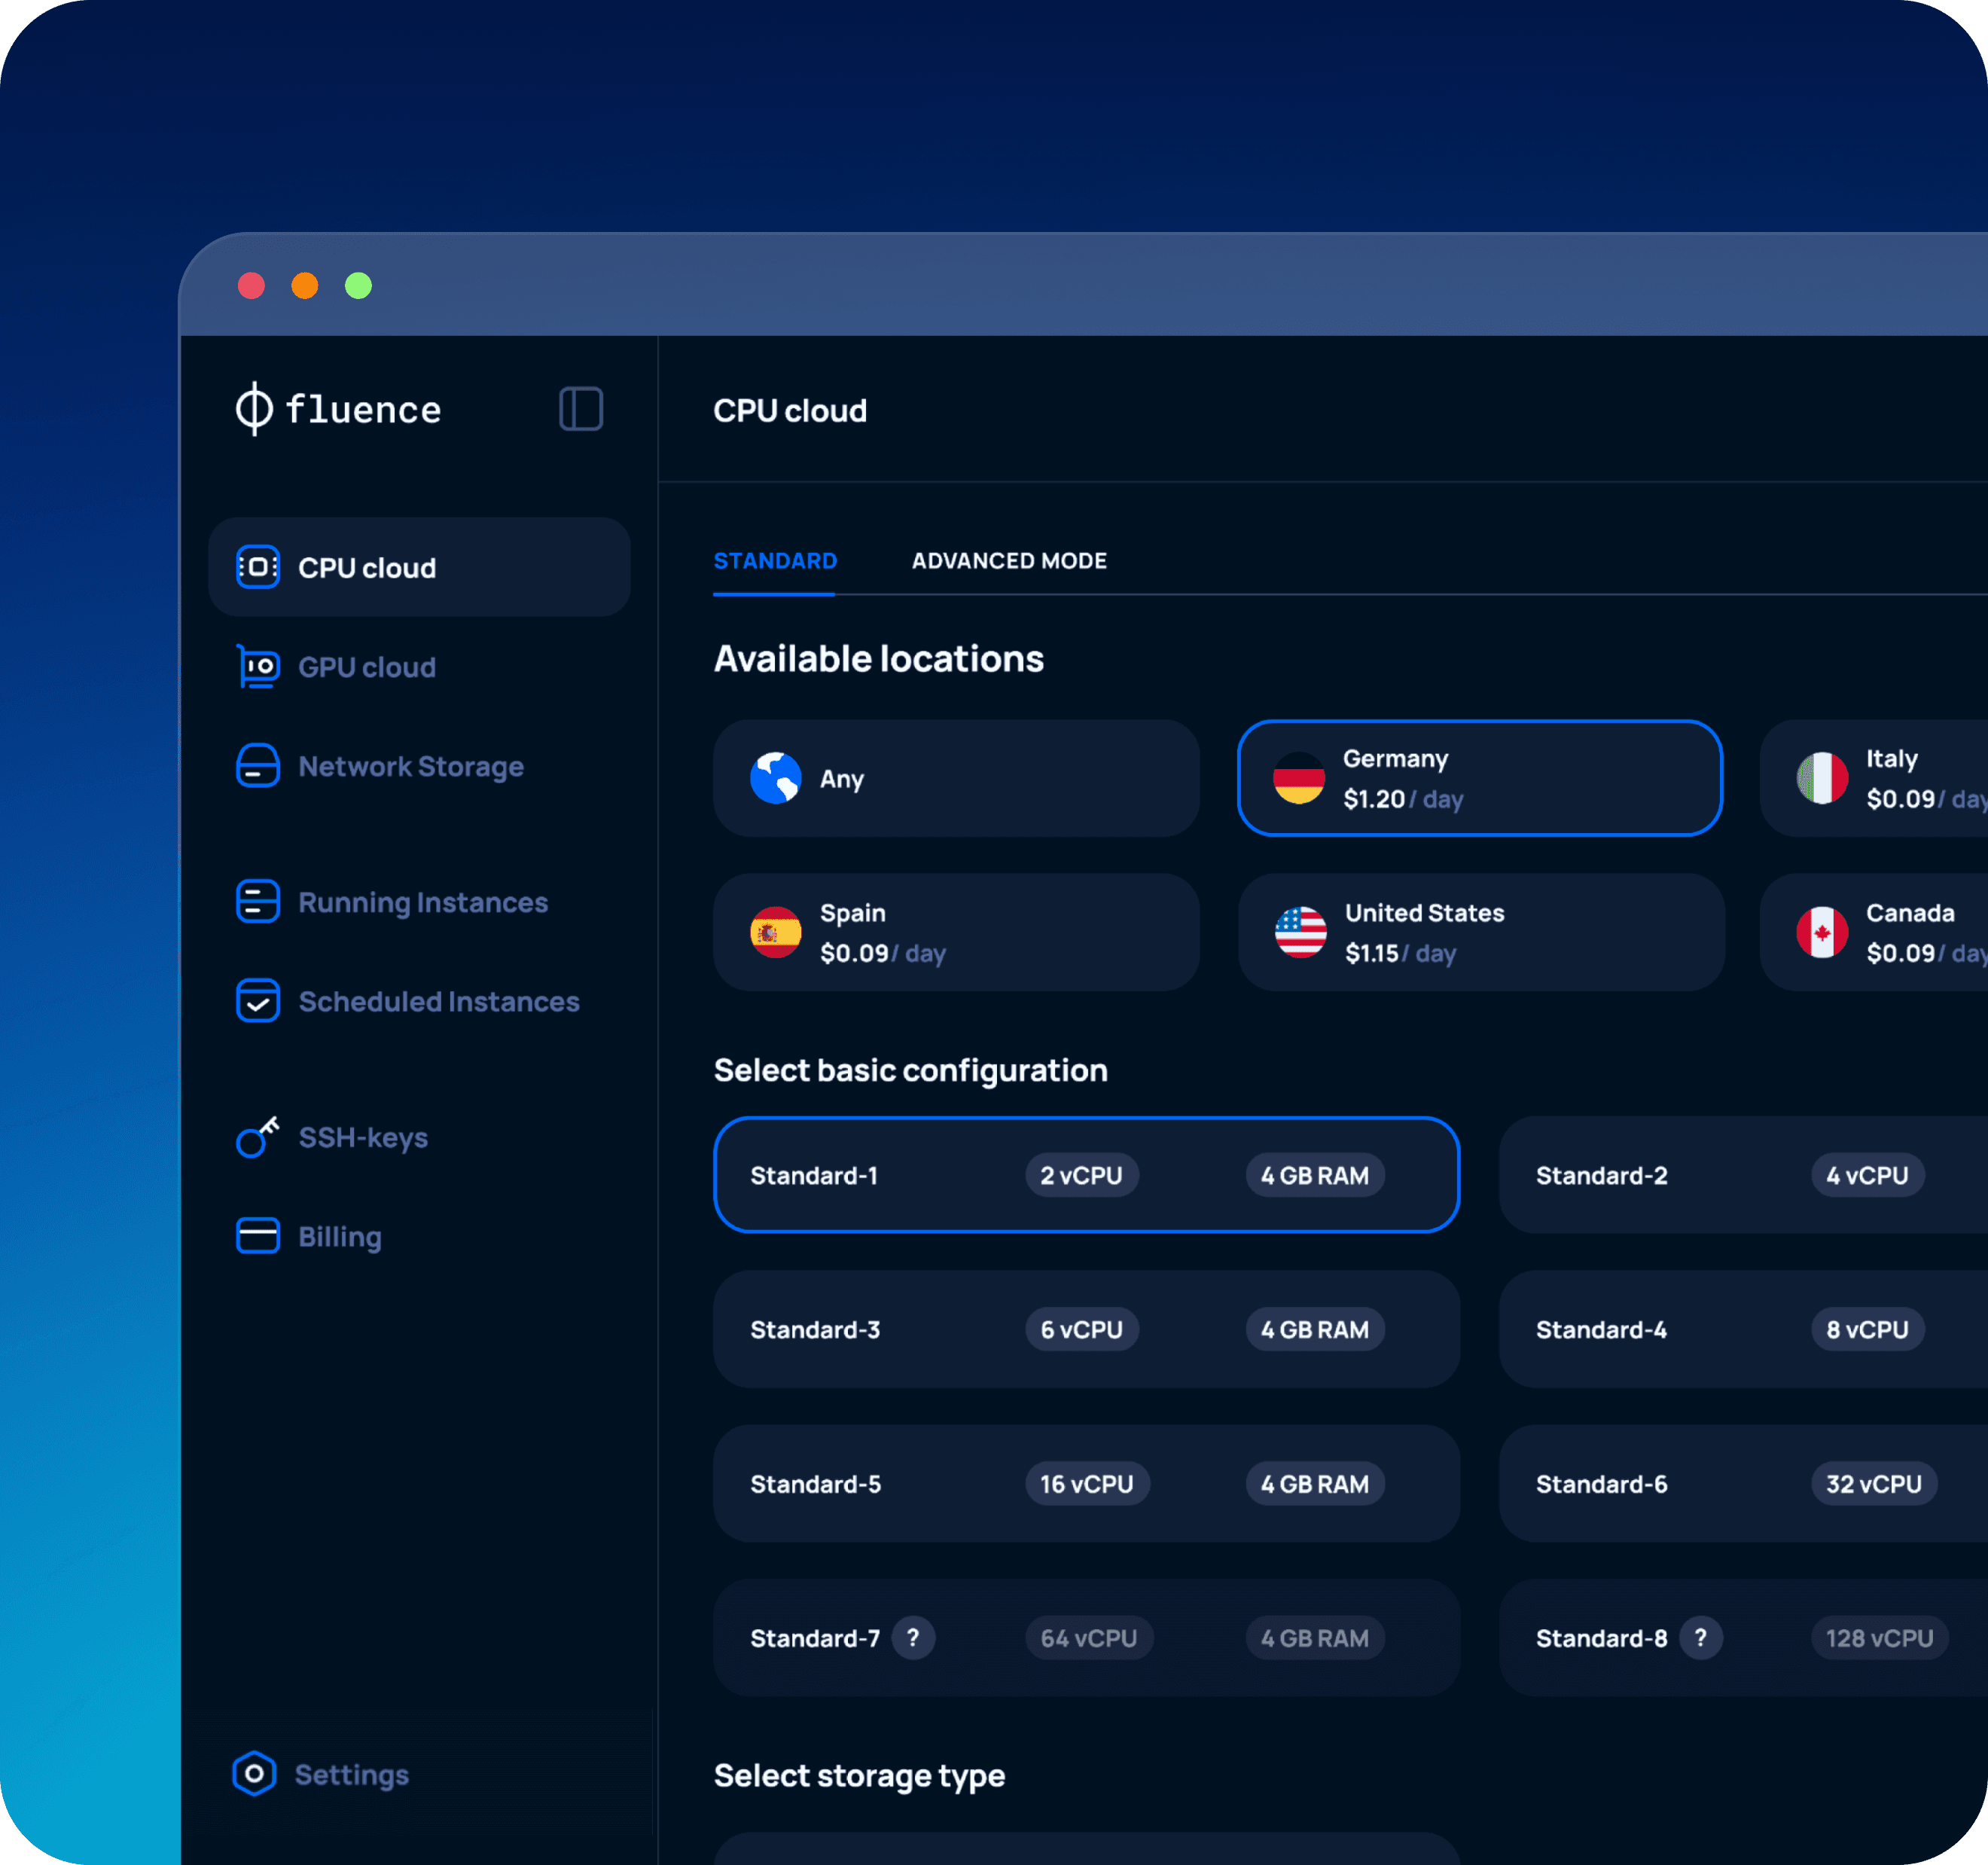Pick the Canada location card
Image resolution: width=1988 pixels, height=1865 pixels.
coord(1874,932)
